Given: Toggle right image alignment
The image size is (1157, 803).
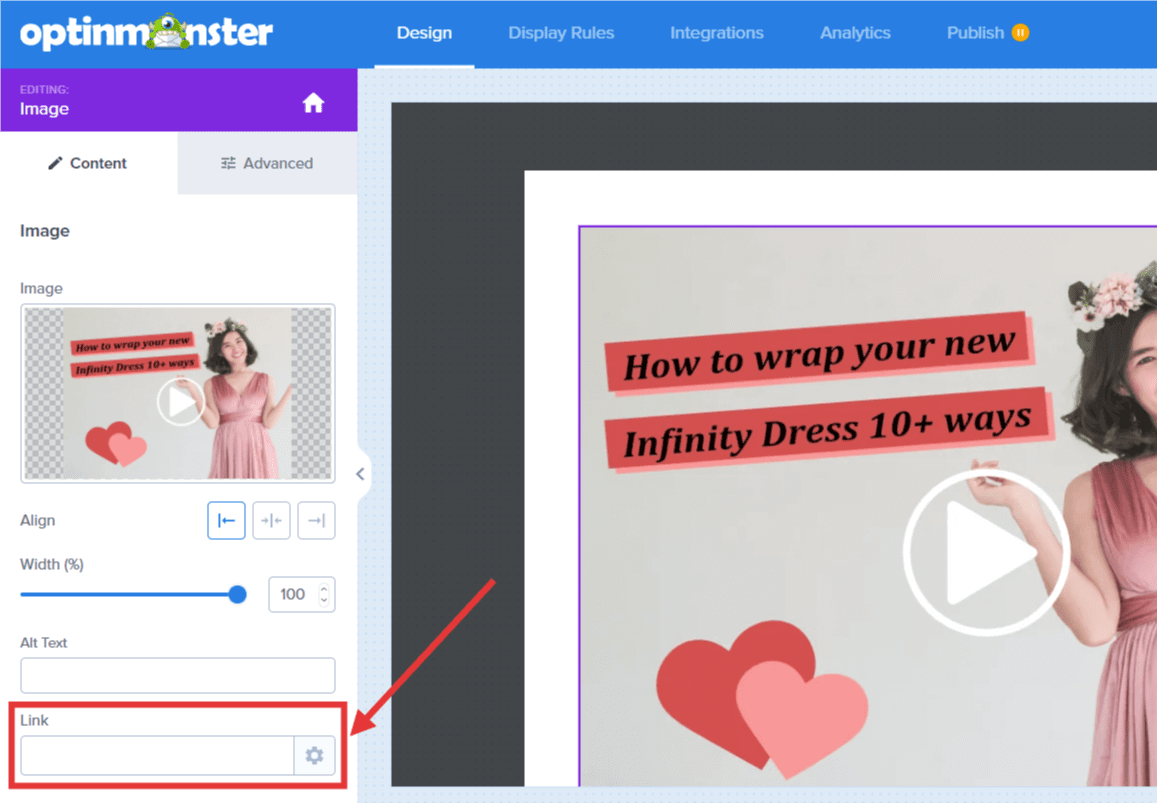Looking at the screenshot, I should click(316, 520).
